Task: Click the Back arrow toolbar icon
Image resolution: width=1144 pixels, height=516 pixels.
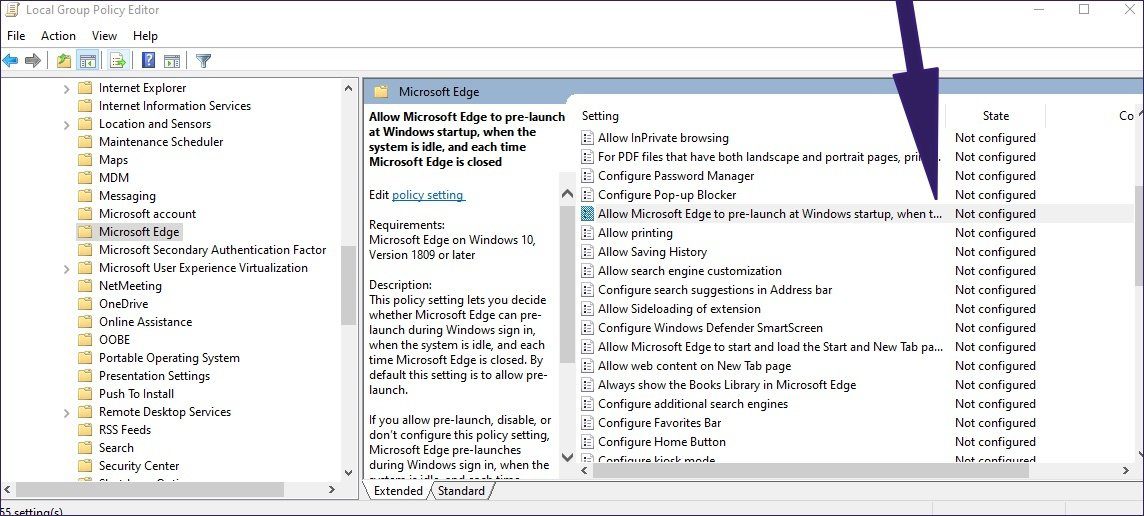Action: point(10,61)
